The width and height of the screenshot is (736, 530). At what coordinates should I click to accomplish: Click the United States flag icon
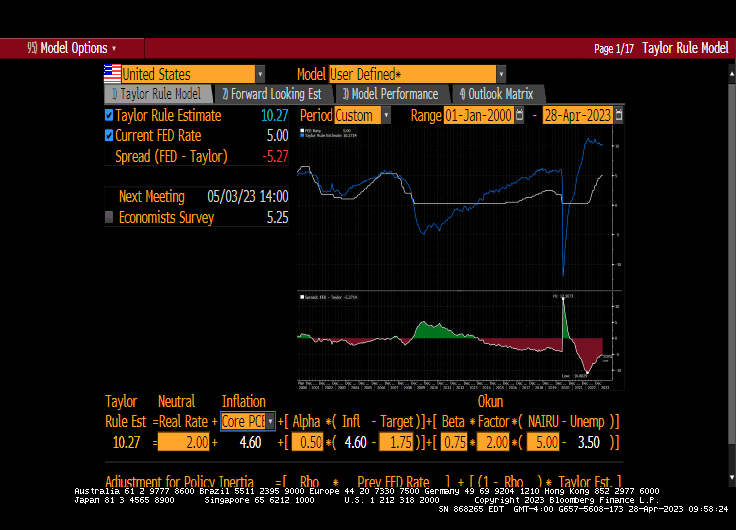112,74
